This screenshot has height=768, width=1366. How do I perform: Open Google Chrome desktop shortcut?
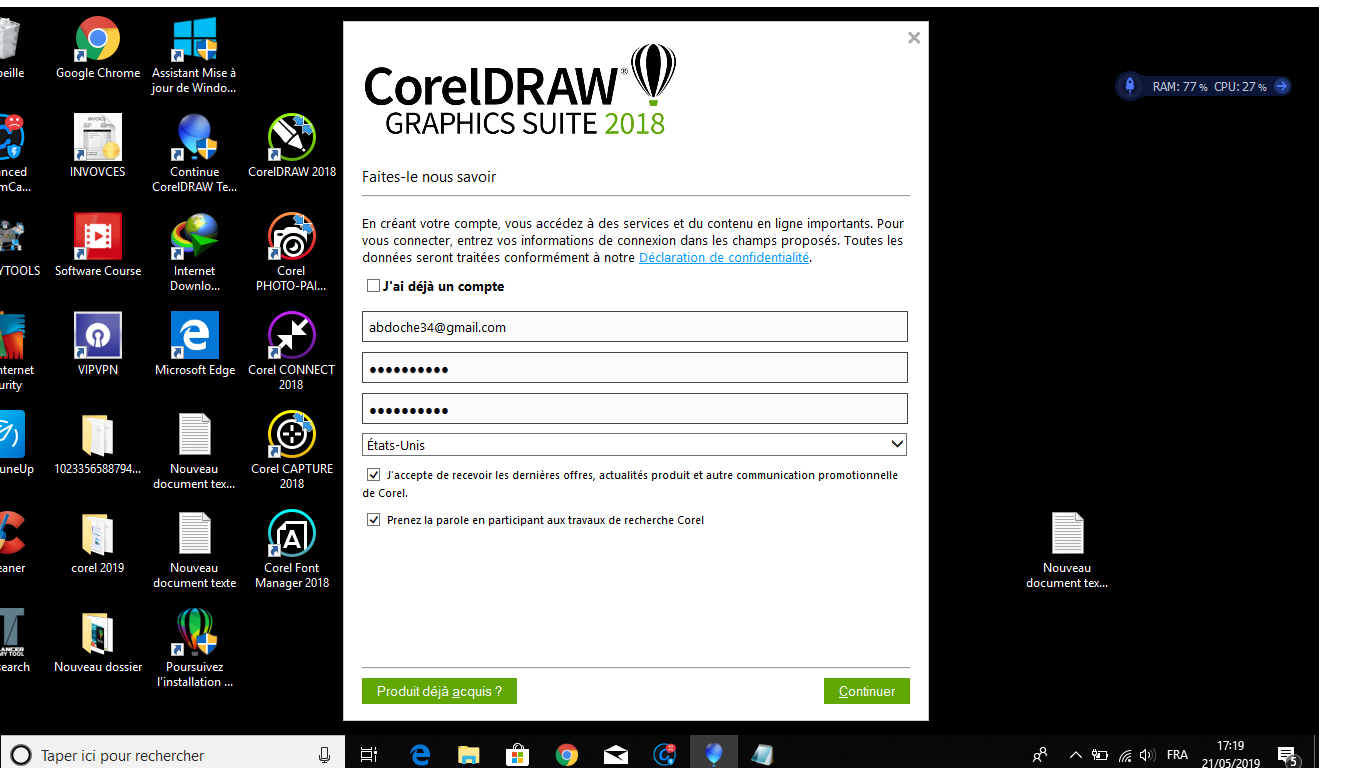coord(98,40)
